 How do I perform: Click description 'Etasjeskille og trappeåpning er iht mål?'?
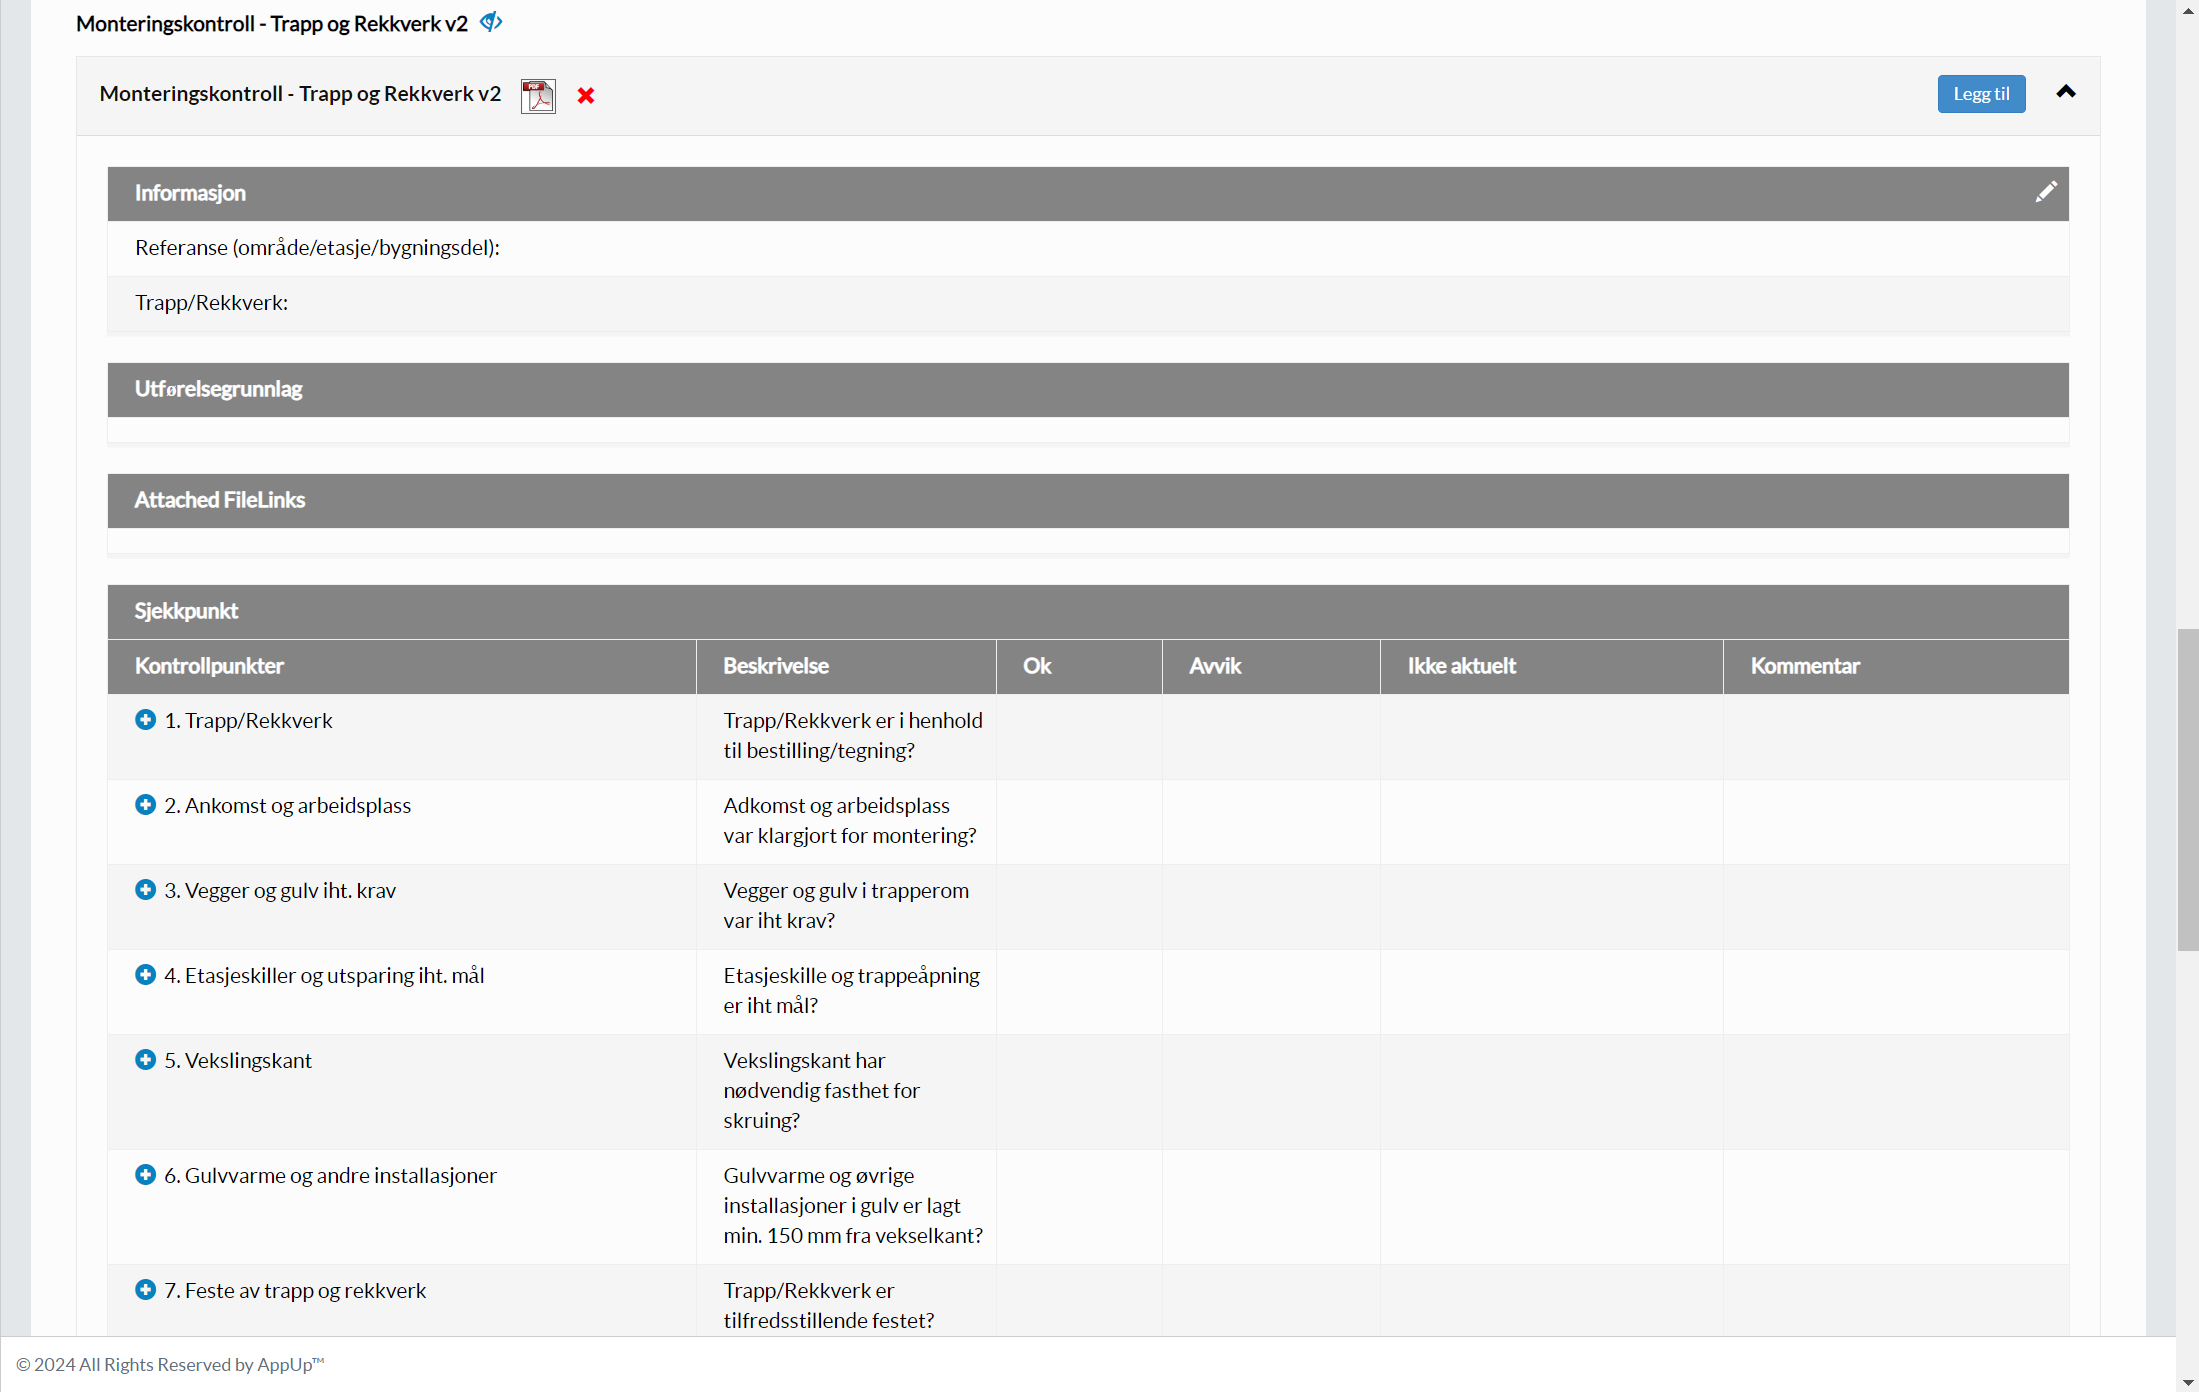[852, 991]
